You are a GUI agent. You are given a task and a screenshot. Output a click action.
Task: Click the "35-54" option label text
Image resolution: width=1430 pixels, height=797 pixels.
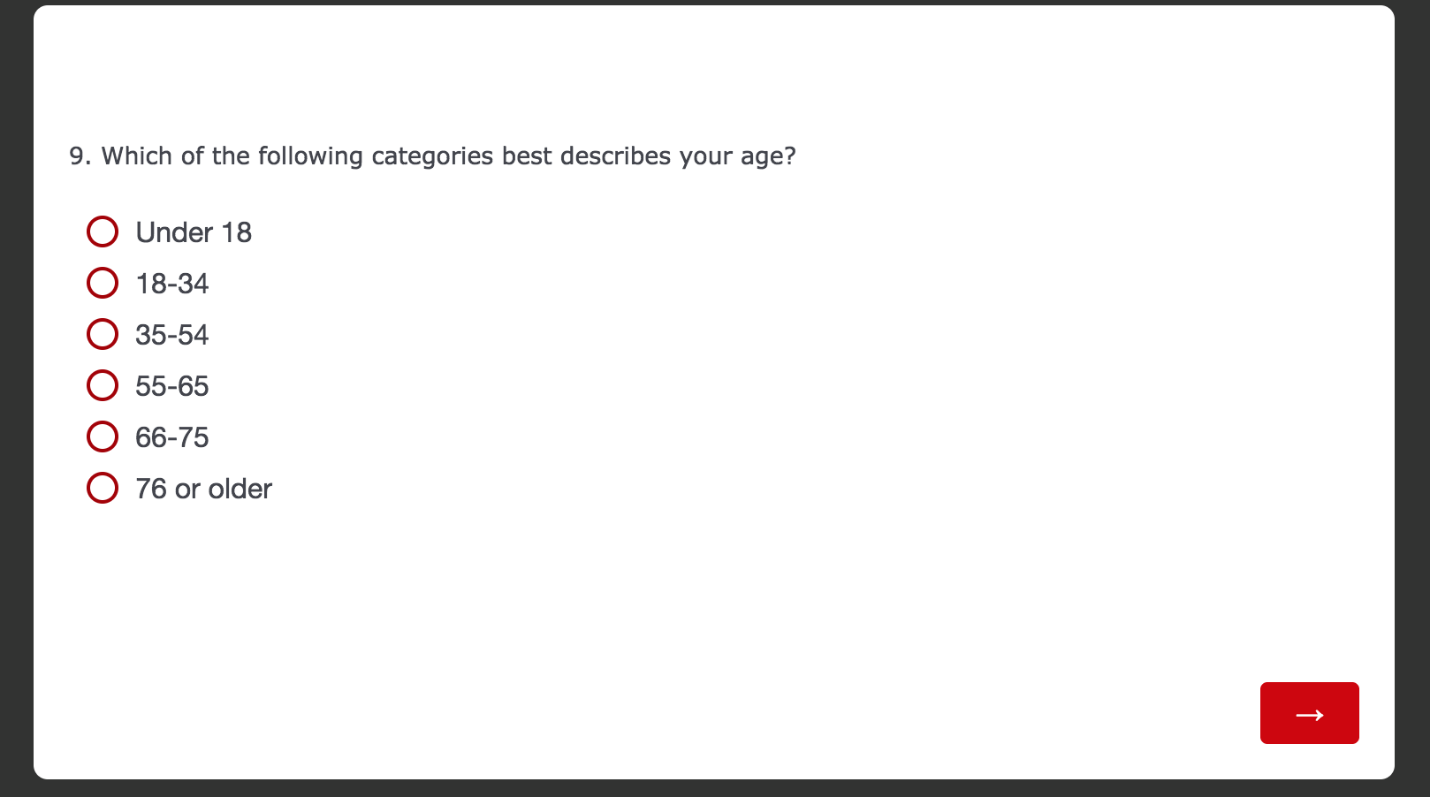tap(172, 335)
